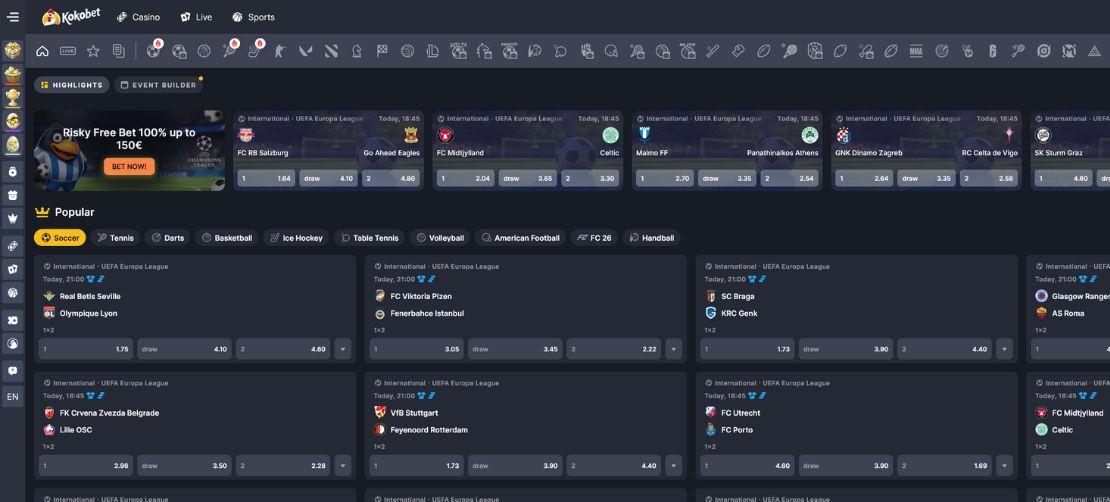This screenshot has width=1110, height=502.
Task: Open the Casino section
Action: coord(138,17)
